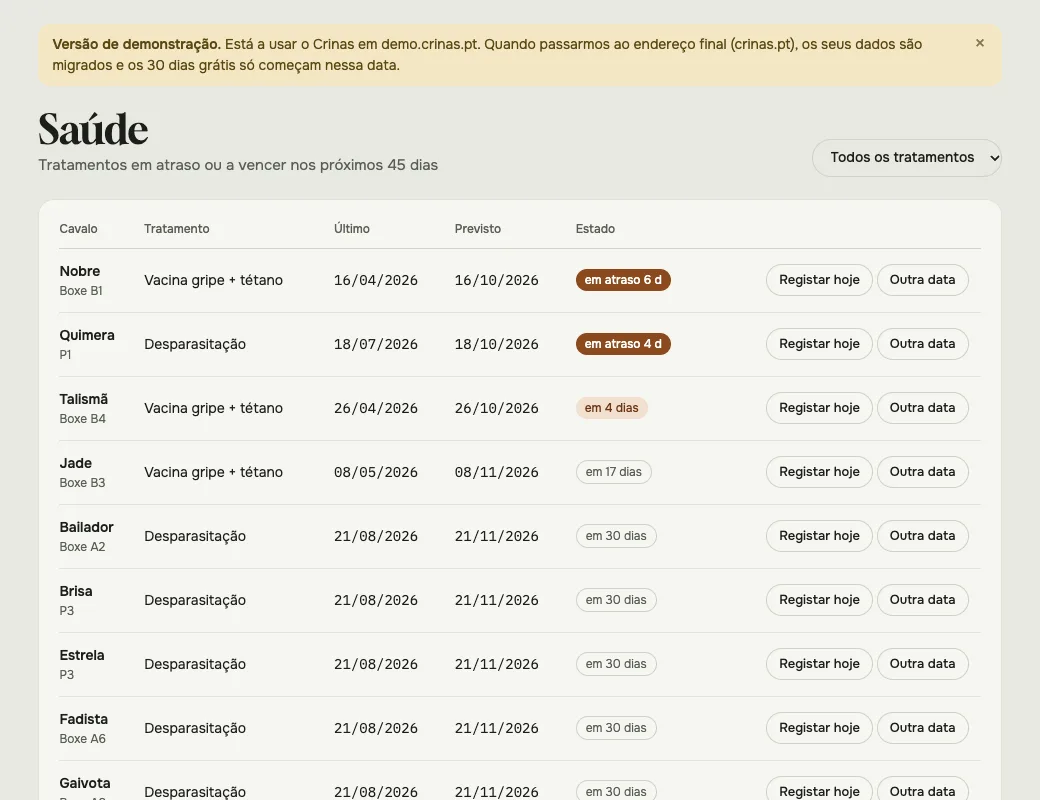Viewport: 1040px width, 800px height.
Task: Click 'Registar hoje' in Bailador's row
Action: [819, 536]
